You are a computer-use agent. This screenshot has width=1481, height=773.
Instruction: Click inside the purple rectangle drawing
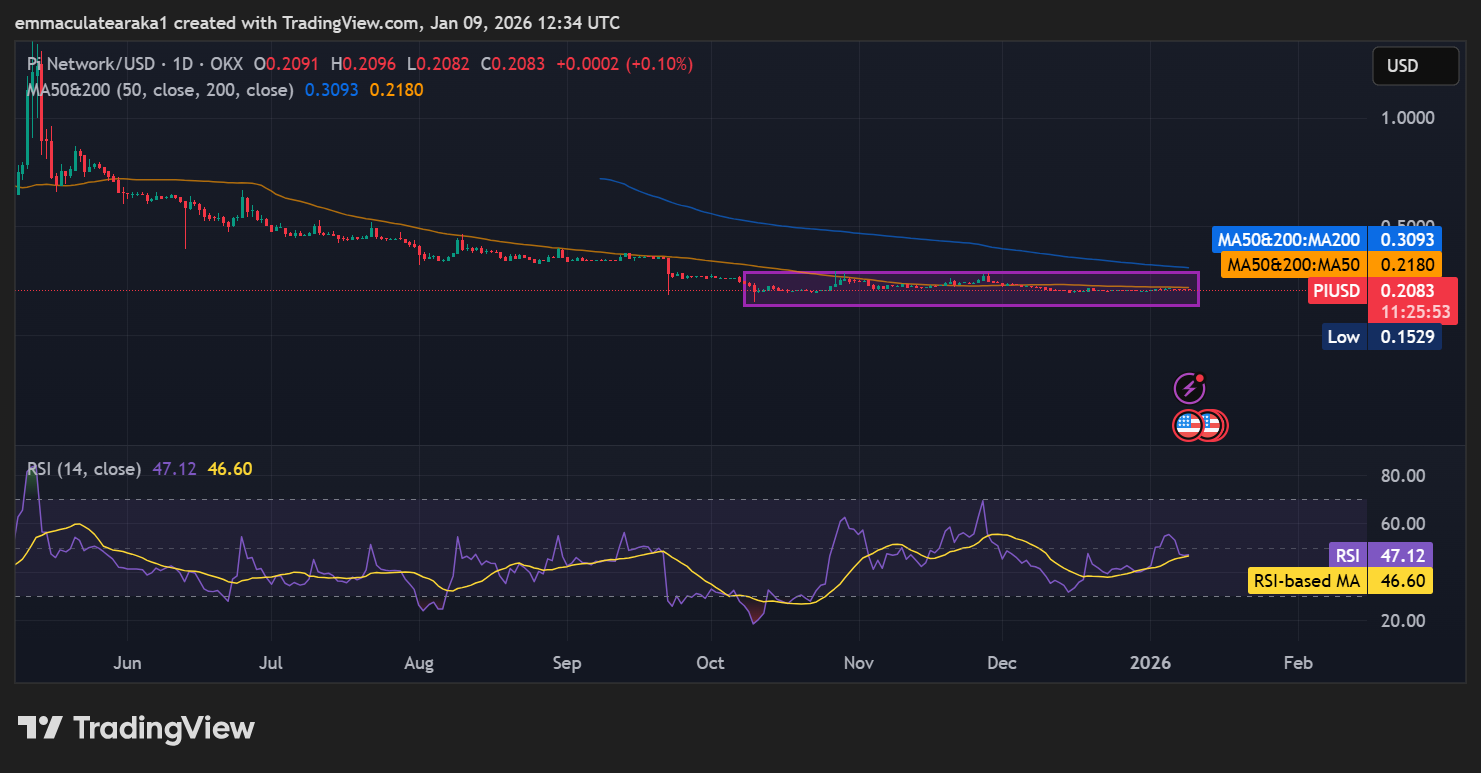pyautogui.click(x=970, y=290)
